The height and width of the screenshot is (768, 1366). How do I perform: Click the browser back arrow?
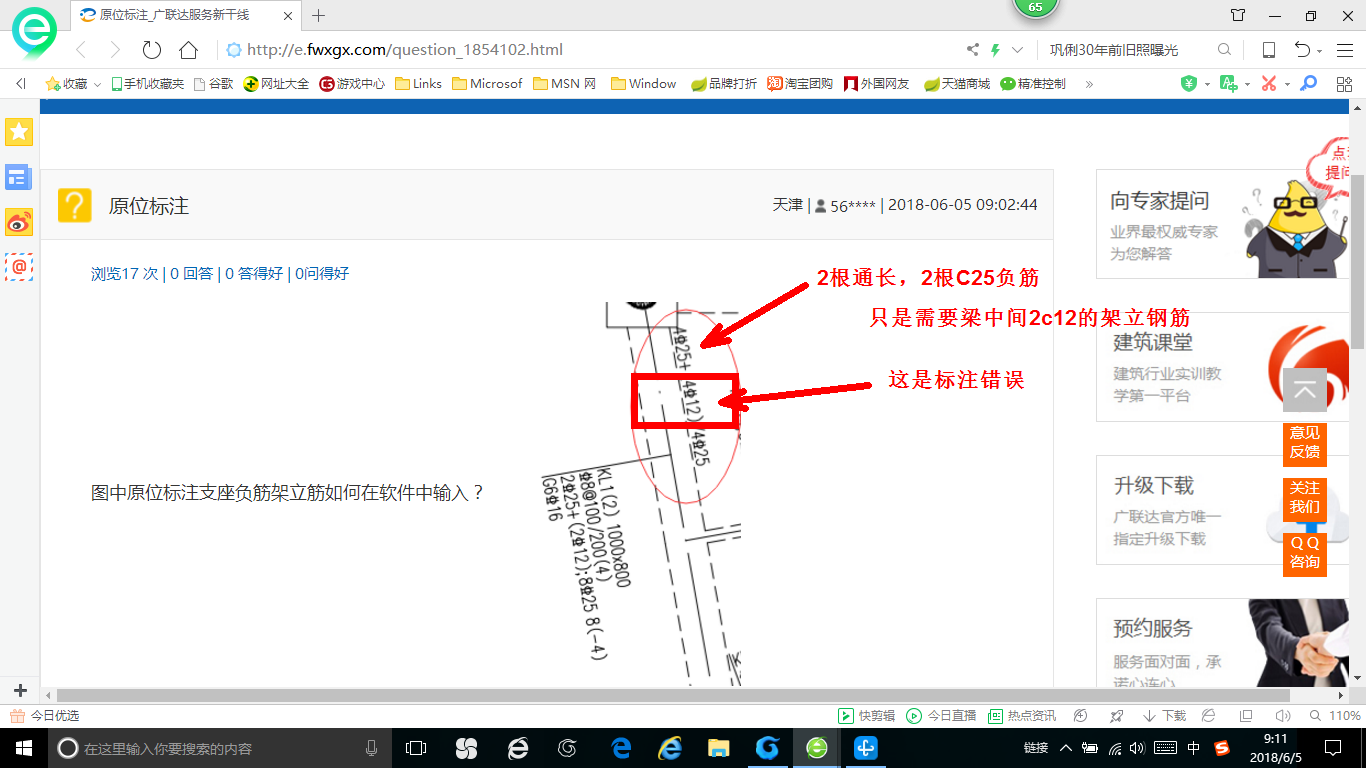tap(82, 50)
